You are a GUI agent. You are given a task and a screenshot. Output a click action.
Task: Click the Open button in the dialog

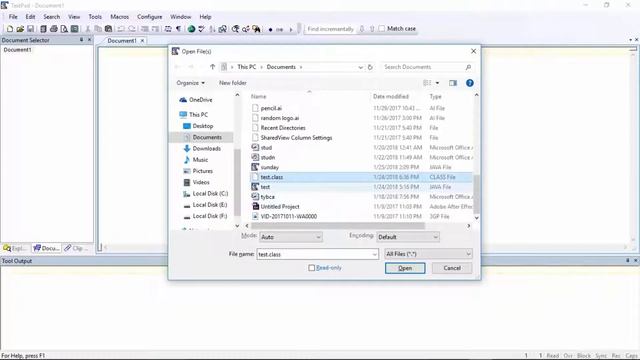click(405, 268)
